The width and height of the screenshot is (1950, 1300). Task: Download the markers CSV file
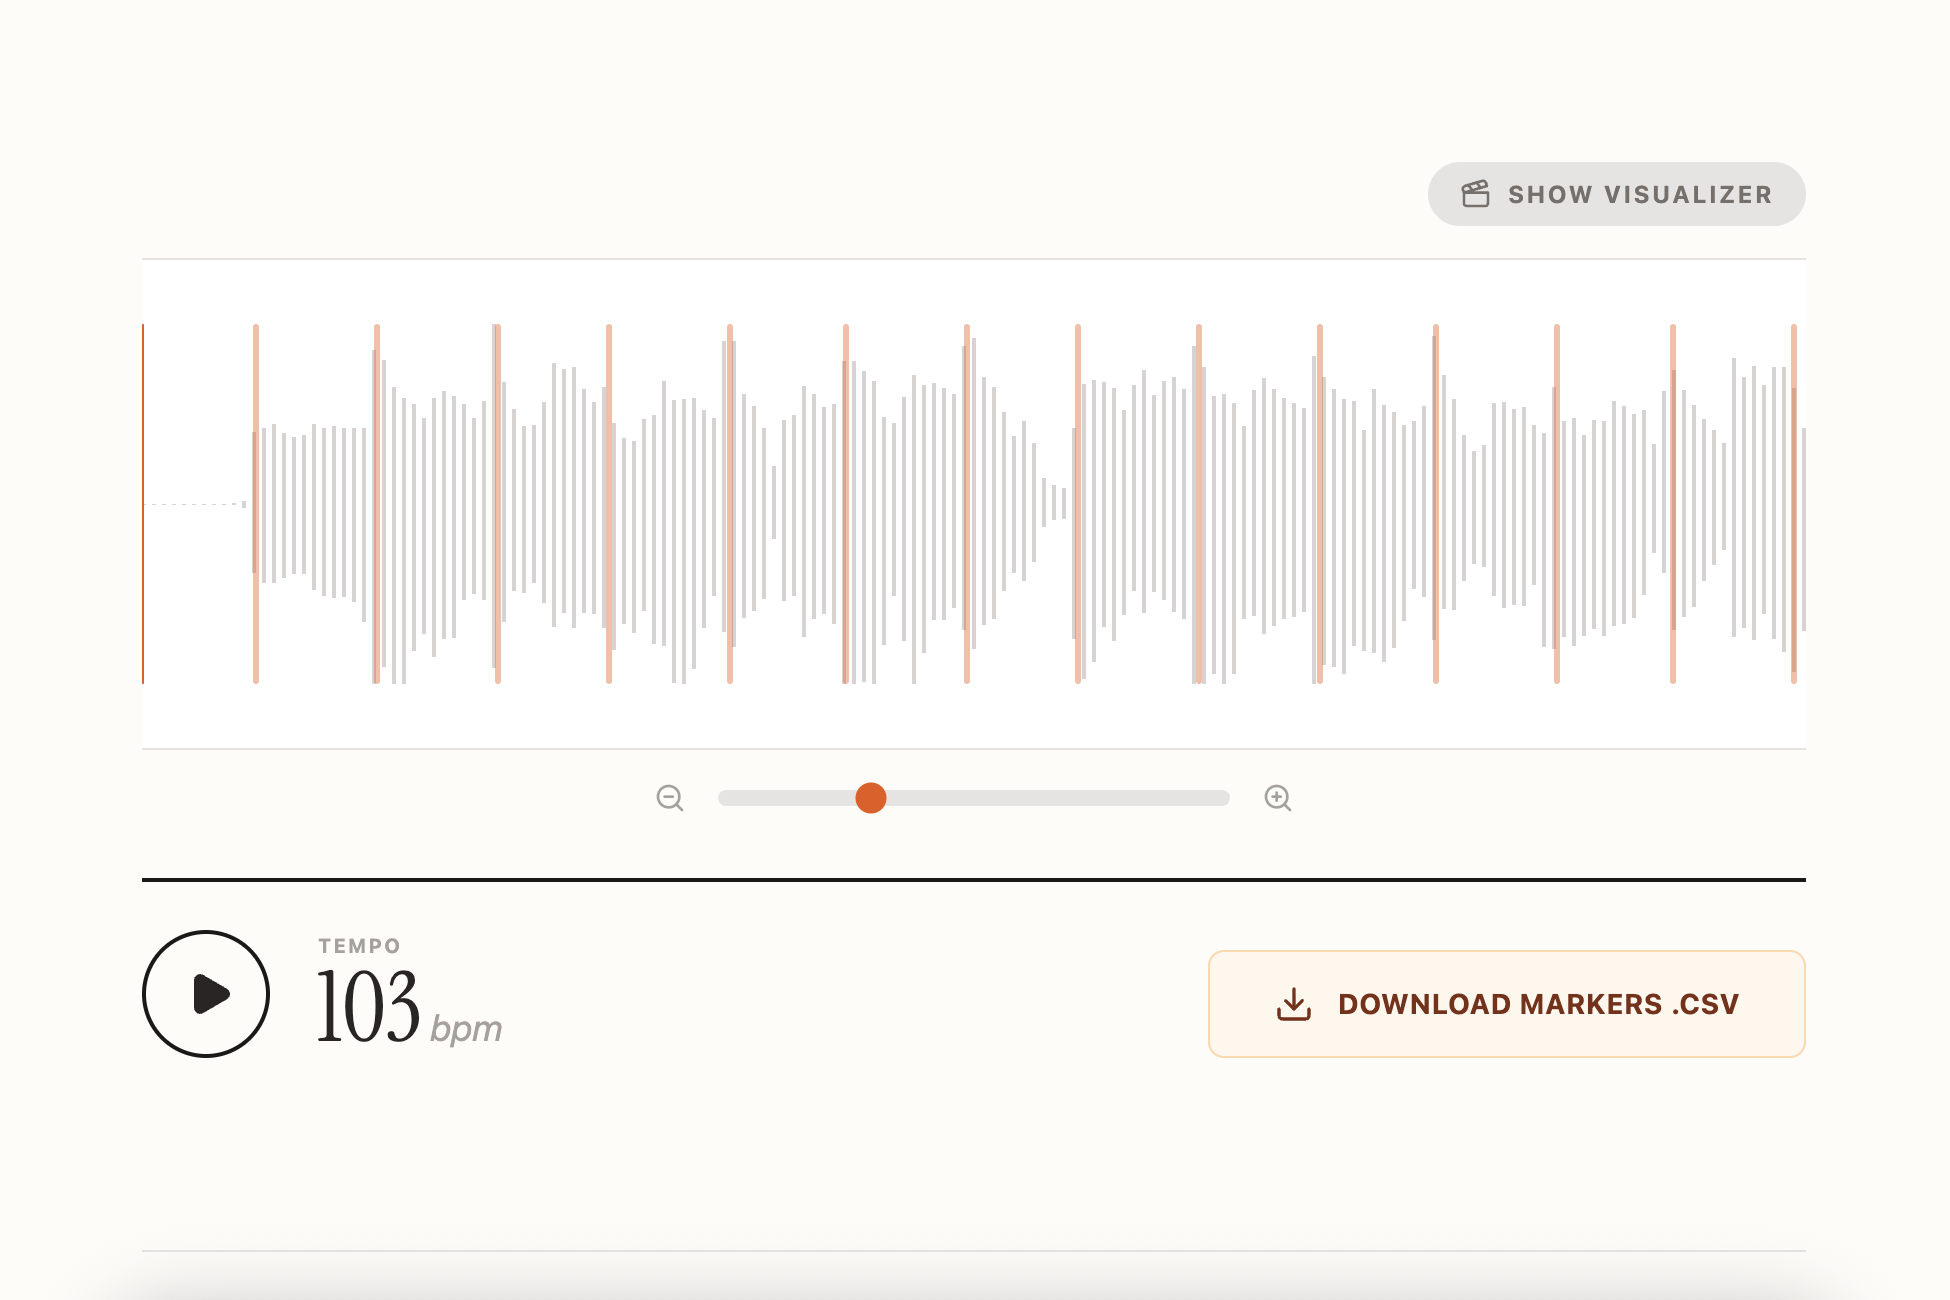(x=1506, y=1004)
